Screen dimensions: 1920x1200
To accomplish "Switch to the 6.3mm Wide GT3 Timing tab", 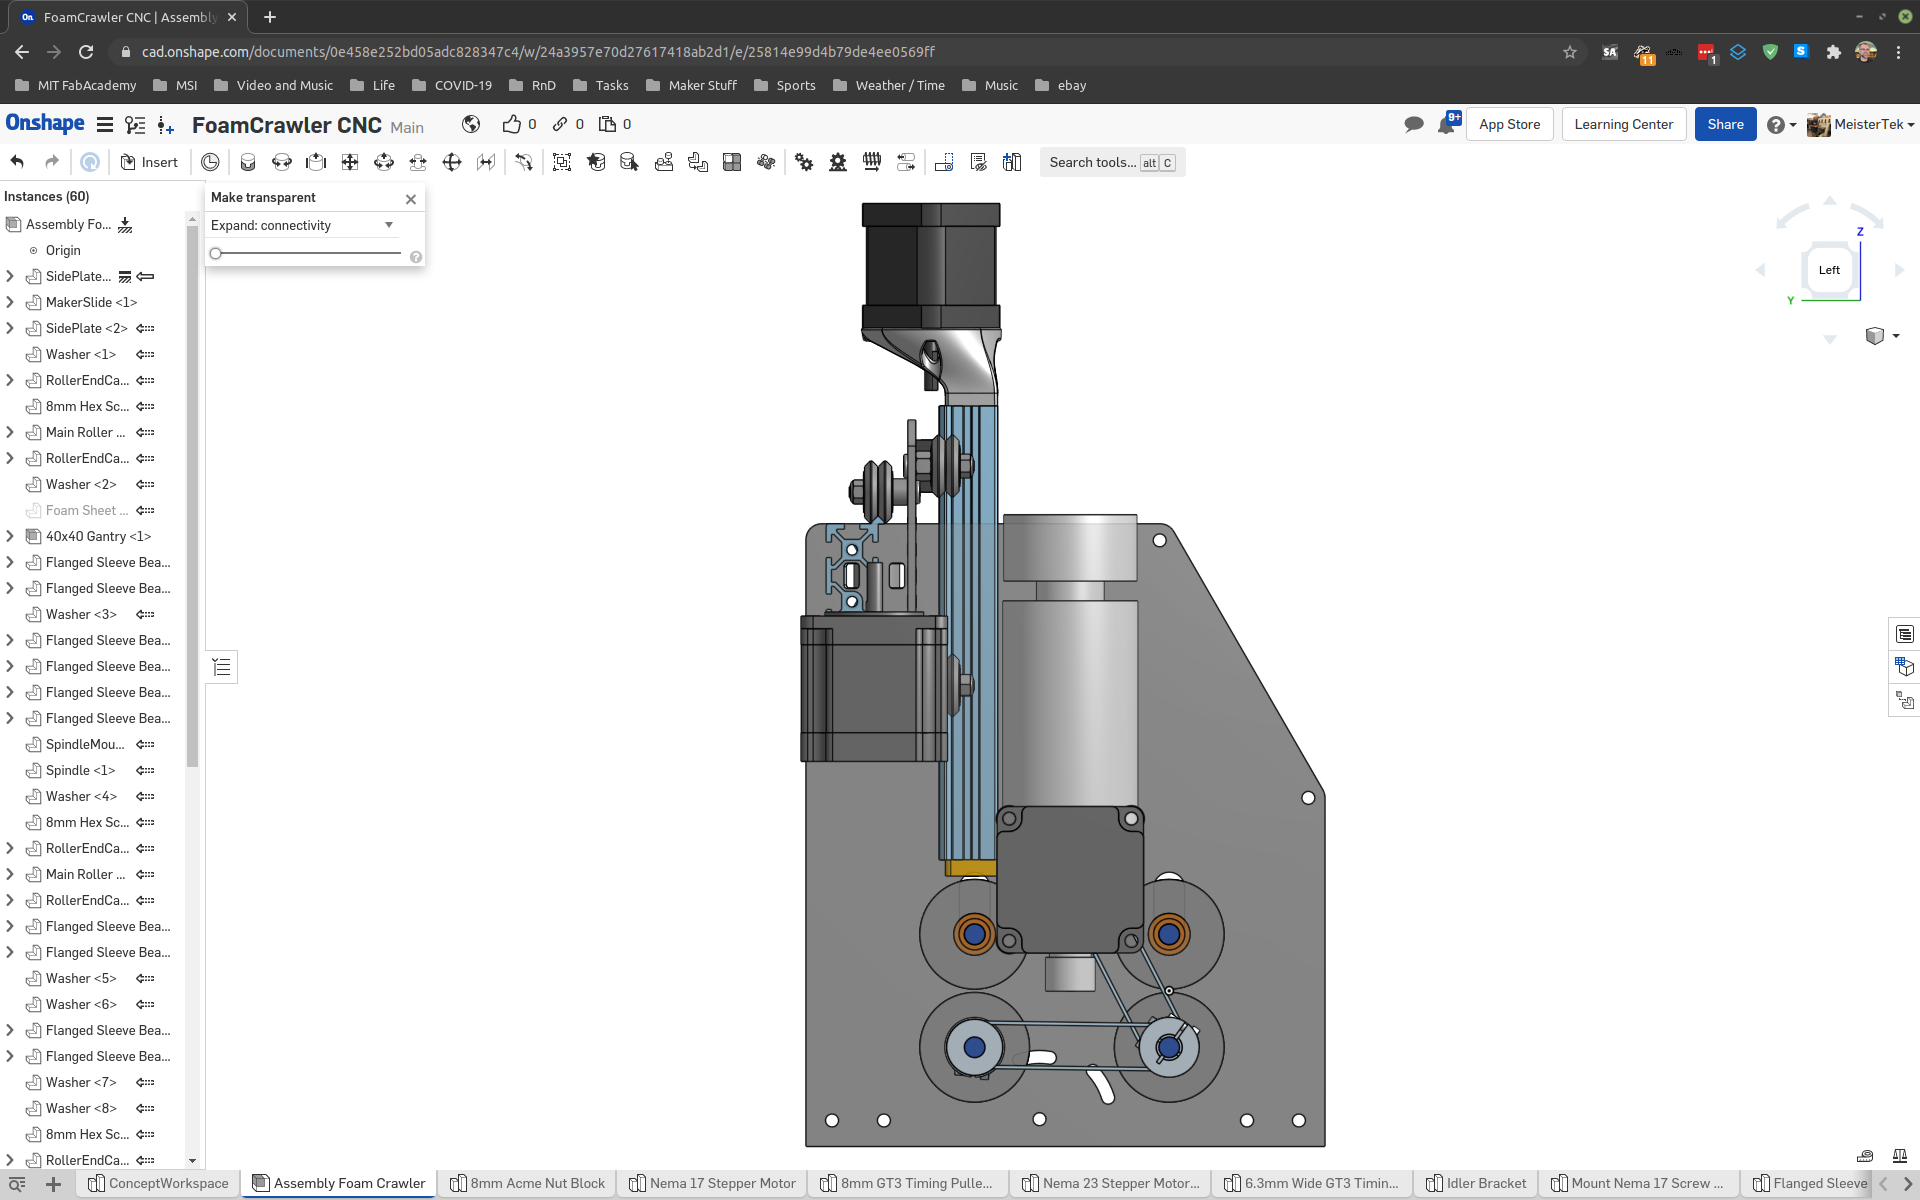I will click(x=1311, y=1183).
